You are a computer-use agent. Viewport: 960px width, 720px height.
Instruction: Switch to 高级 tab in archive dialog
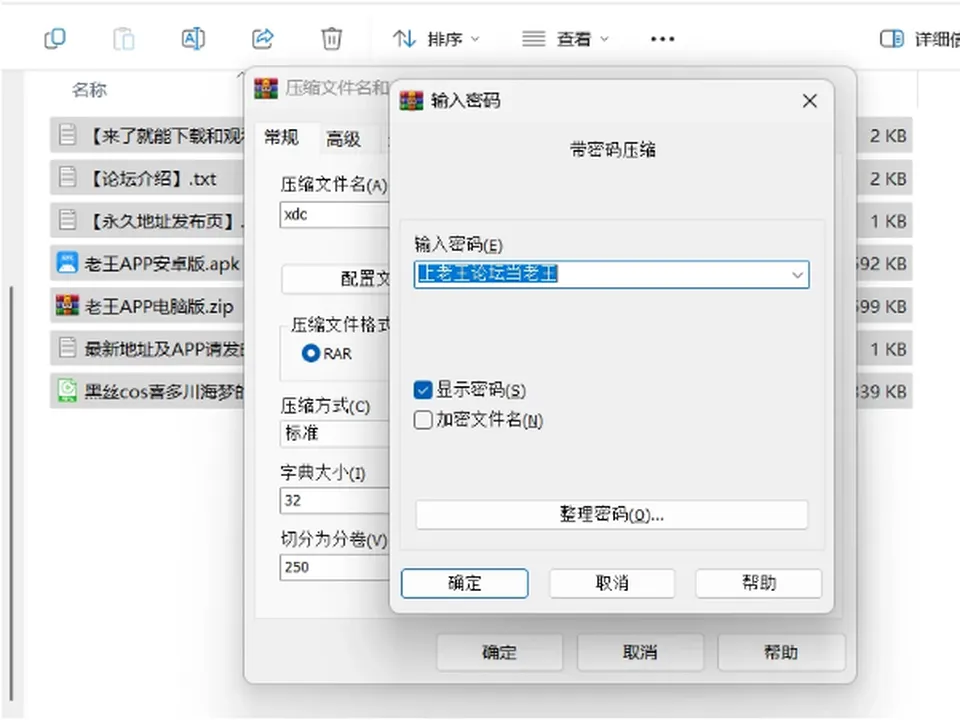point(343,139)
